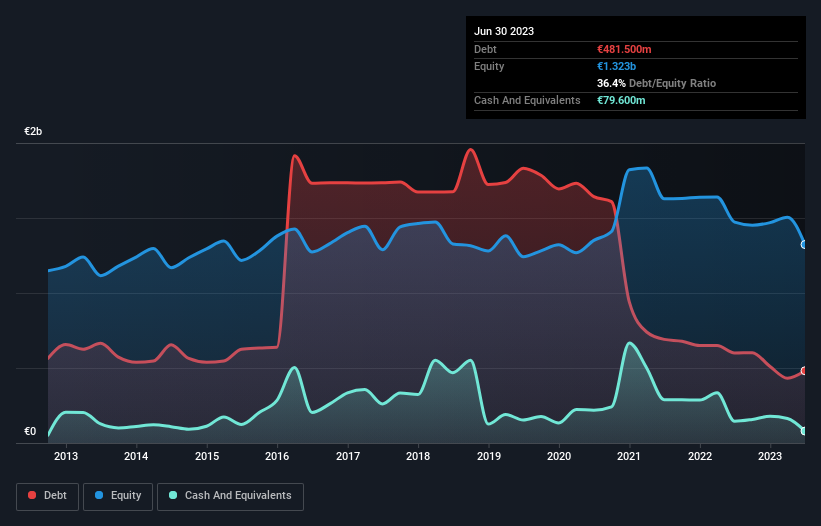Toggle the Debt series legend button
Image resolution: width=821 pixels, height=526 pixels.
[x=47, y=496]
